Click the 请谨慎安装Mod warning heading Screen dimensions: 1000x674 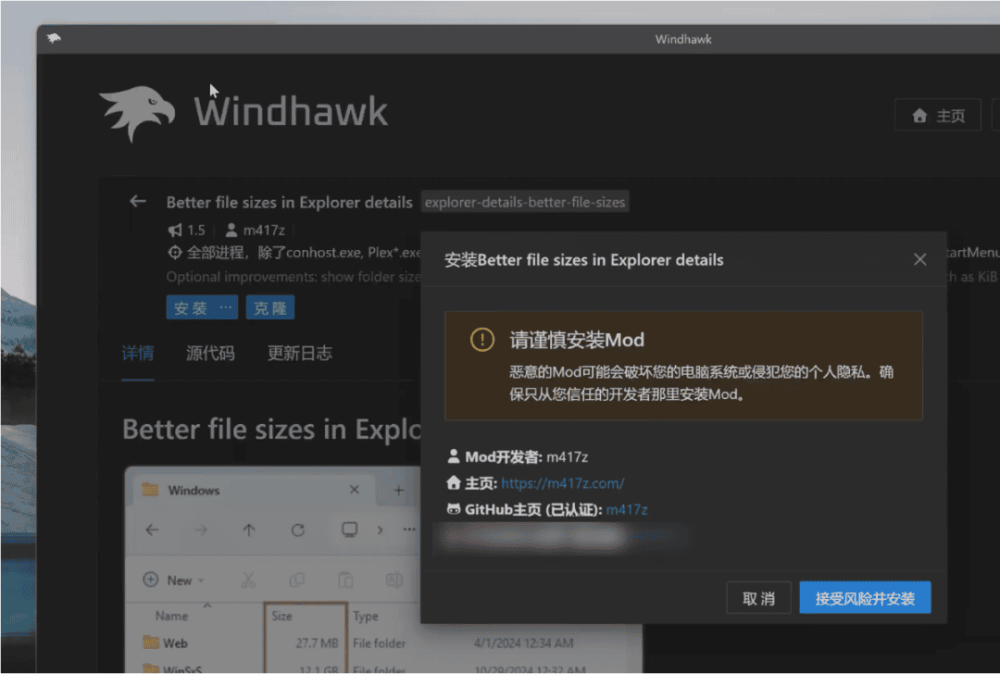point(577,340)
